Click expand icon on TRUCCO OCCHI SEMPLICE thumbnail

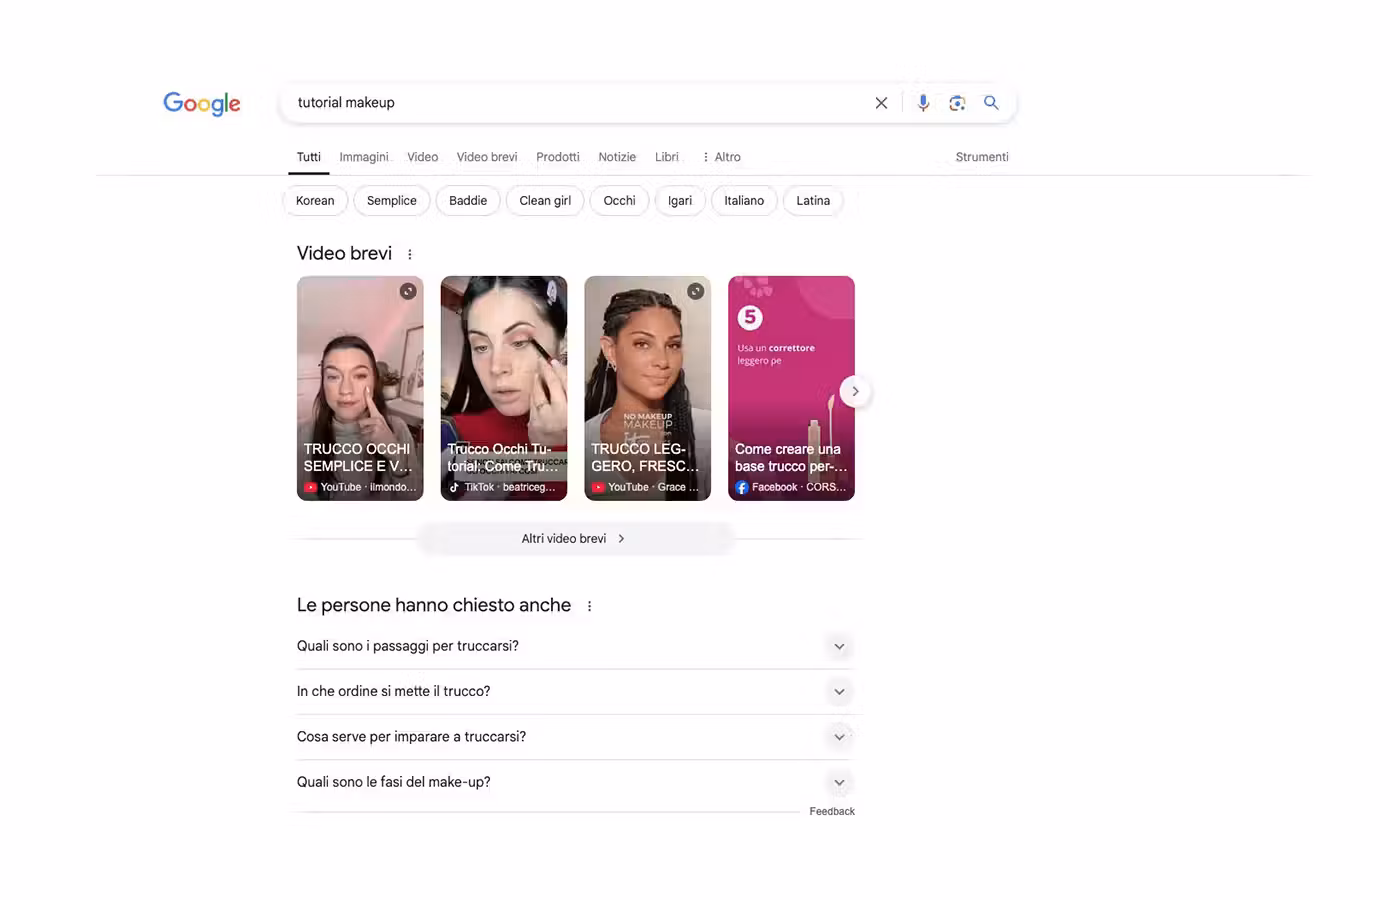pyautogui.click(x=408, y=291)
